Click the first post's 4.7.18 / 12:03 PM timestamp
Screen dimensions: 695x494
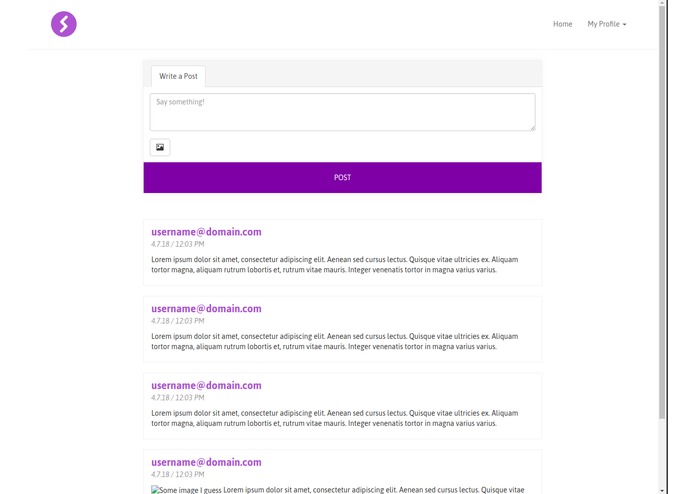(x=178, y=244)
